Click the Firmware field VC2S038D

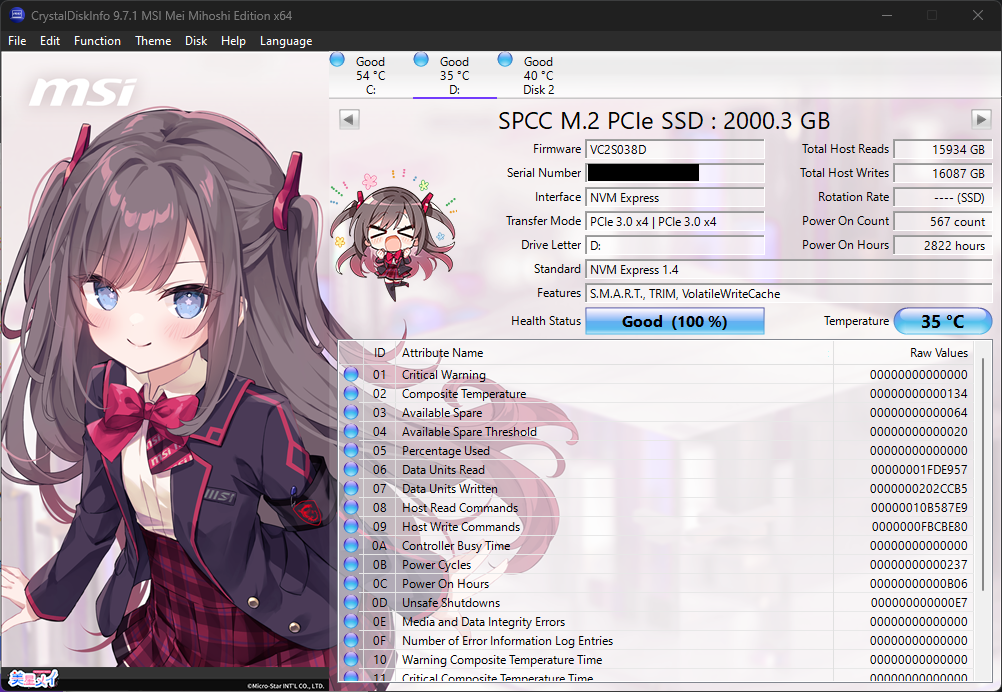[674, 150]
